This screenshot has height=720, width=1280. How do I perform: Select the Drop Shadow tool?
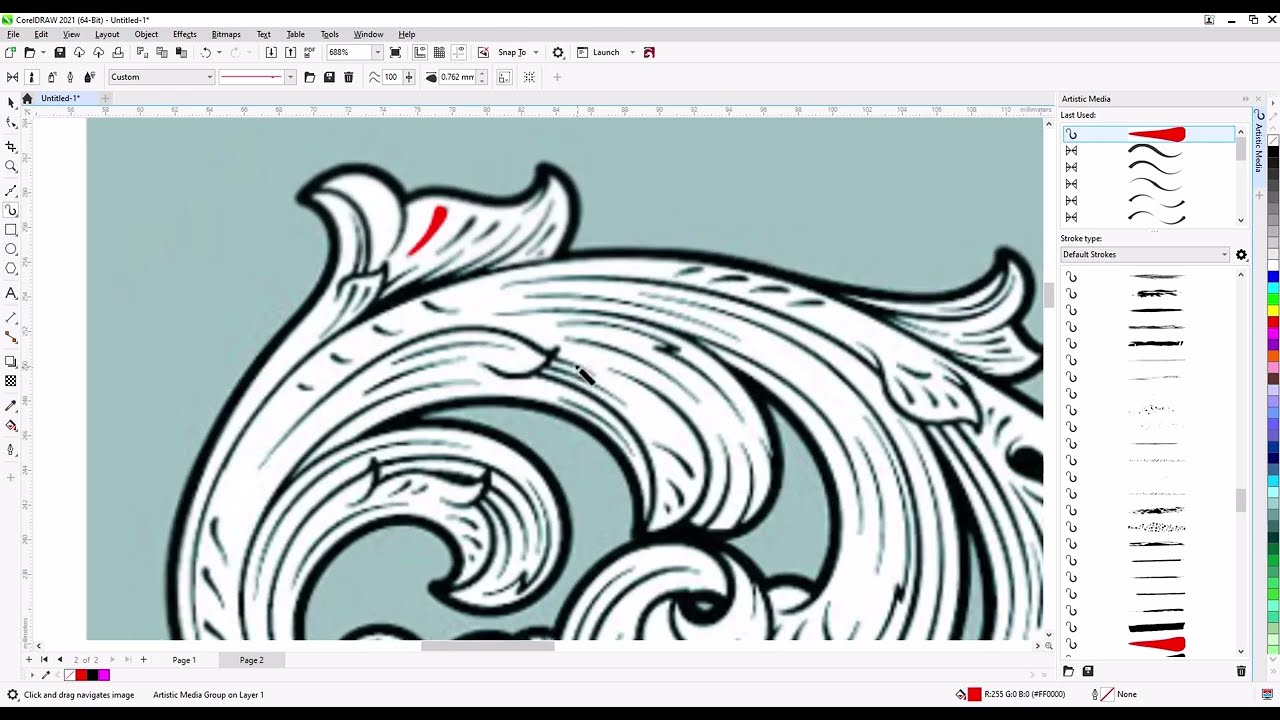pos(11,361)
